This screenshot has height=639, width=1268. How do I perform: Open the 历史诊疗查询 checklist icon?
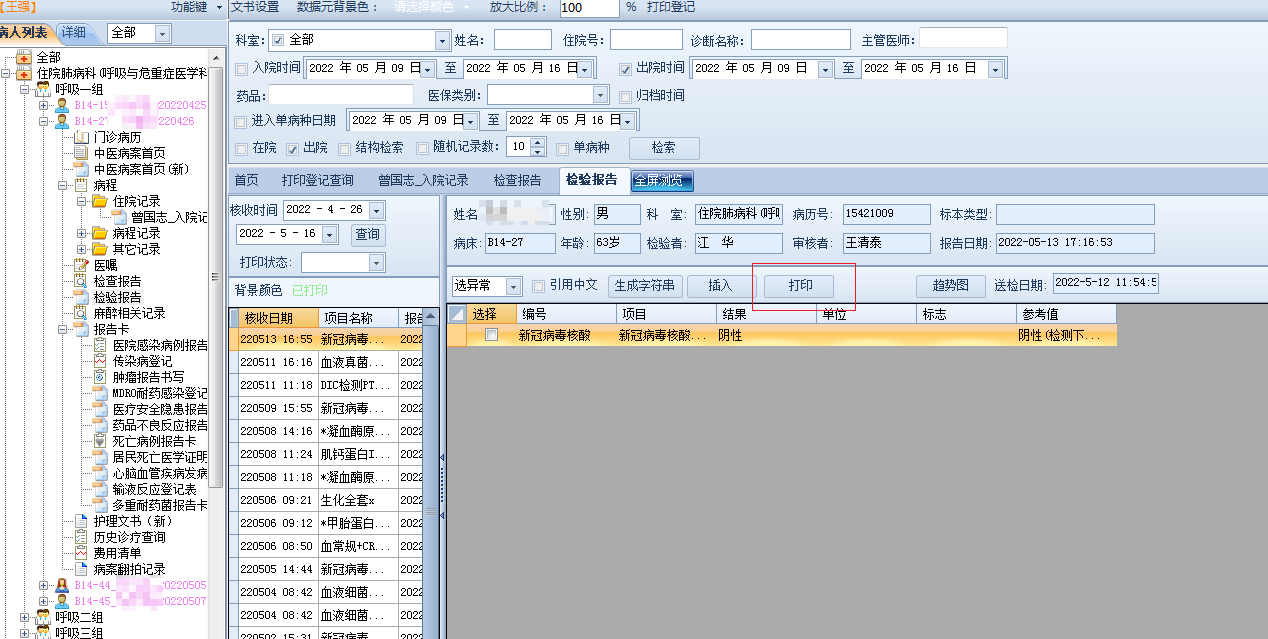(82, 537)
